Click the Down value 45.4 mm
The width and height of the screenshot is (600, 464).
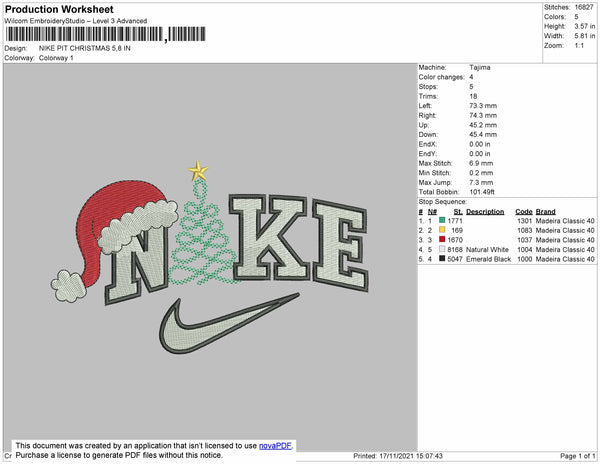click(483, 135)
